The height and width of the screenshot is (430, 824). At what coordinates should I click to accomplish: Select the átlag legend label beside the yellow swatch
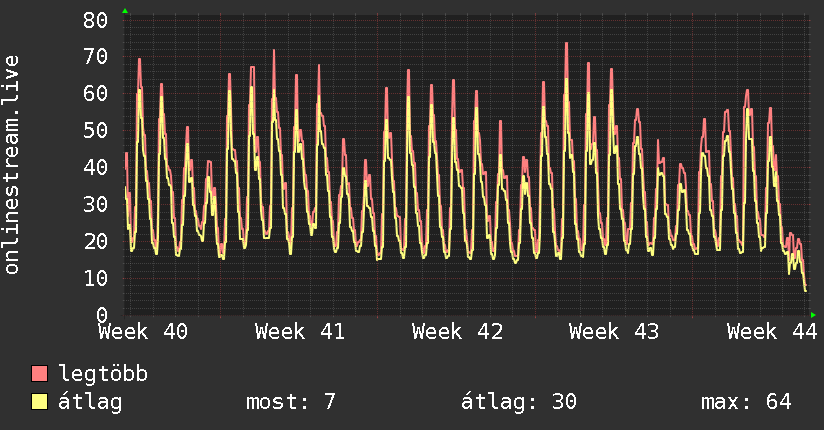(90, 402)
